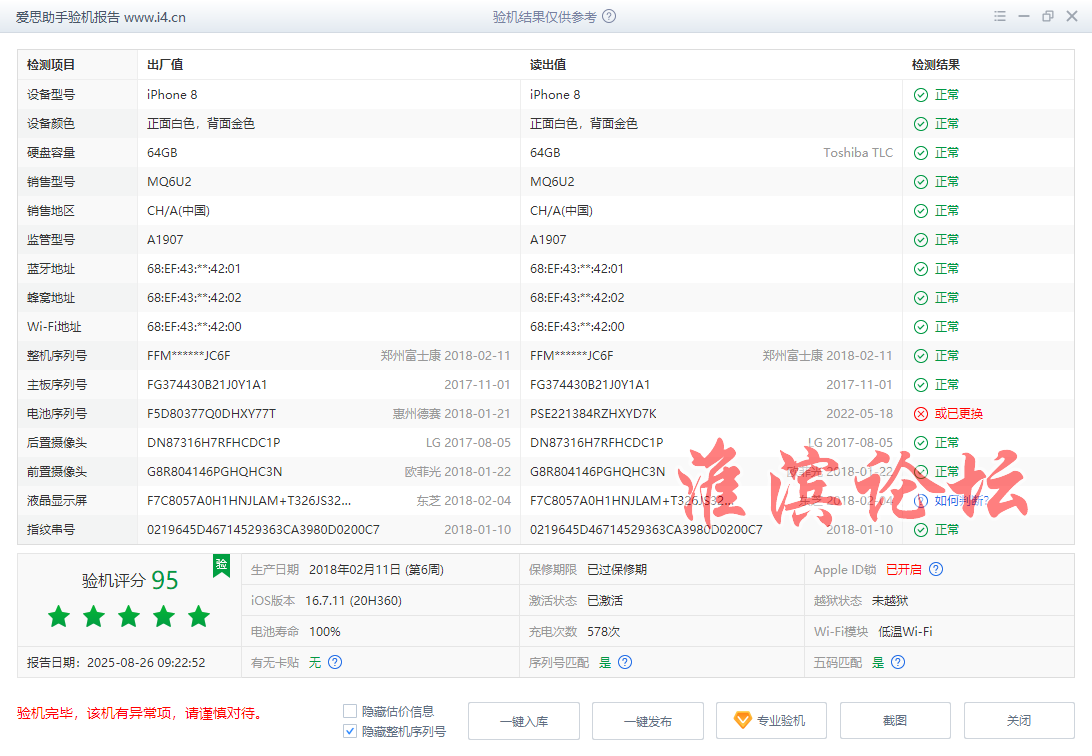Select the 读出值 column header

coord(548,65)
